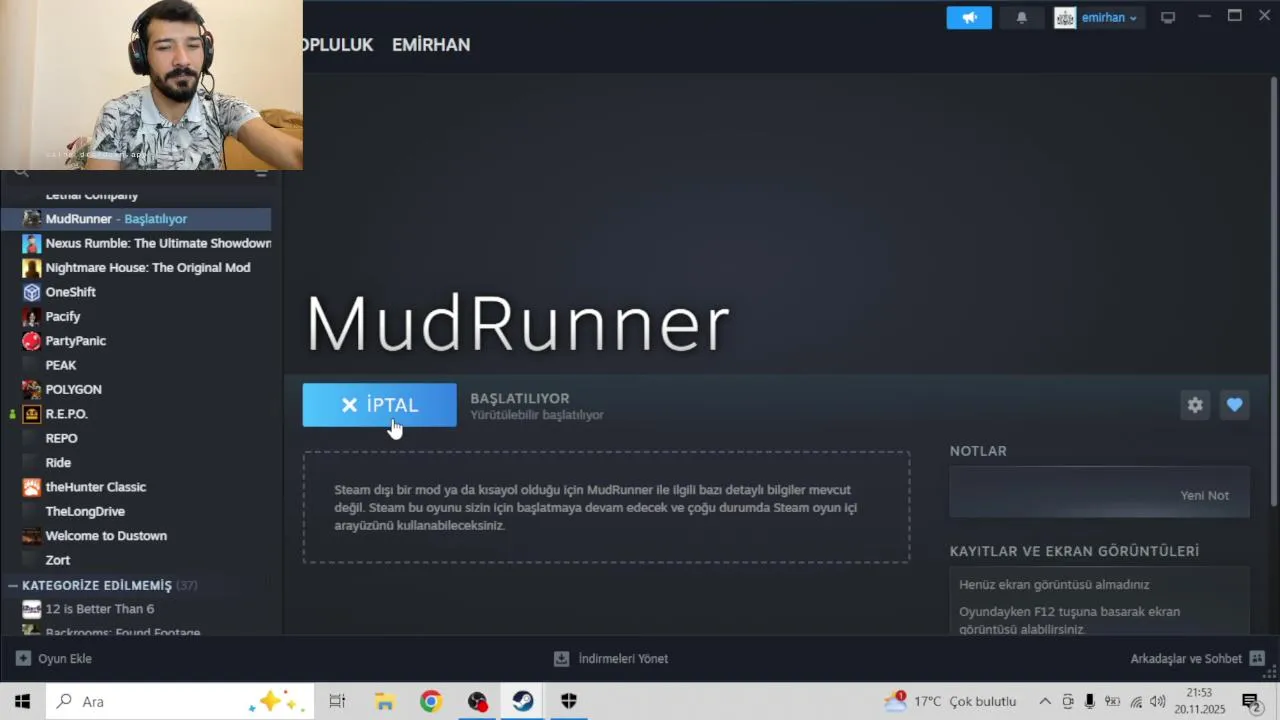Click the Pacify game icon
The width and height of the screenshot is (1280, 720).
[x=32, y=316]
